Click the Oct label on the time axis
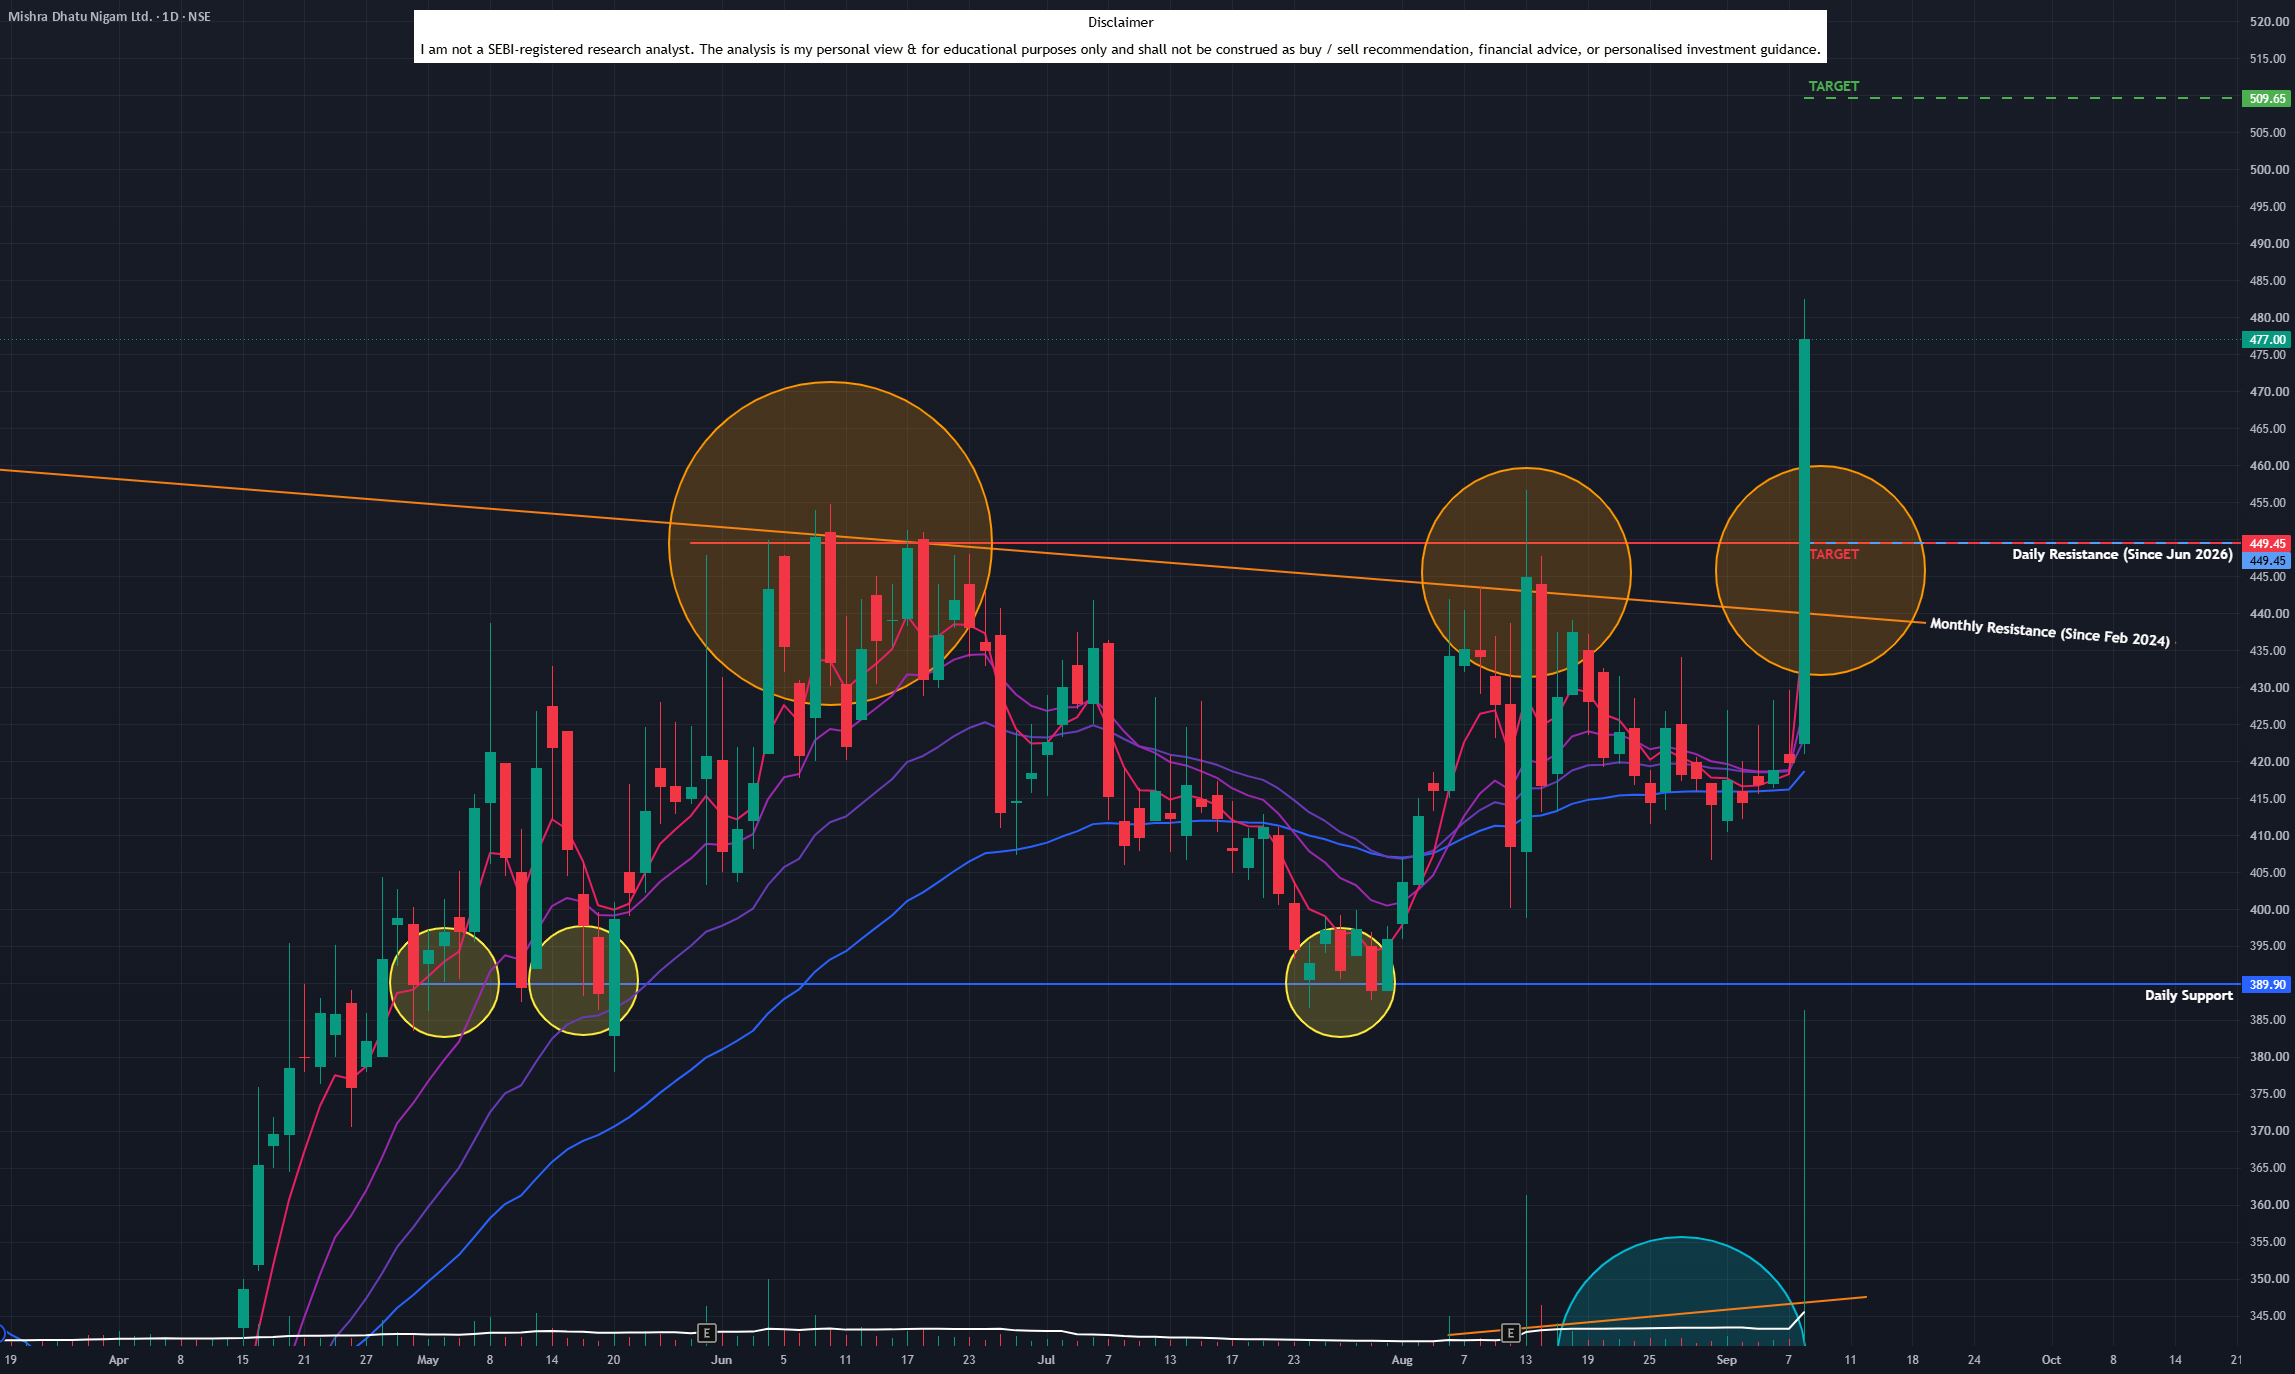Screen dimensions: 2295x1374 [x=2051, y=1360]
